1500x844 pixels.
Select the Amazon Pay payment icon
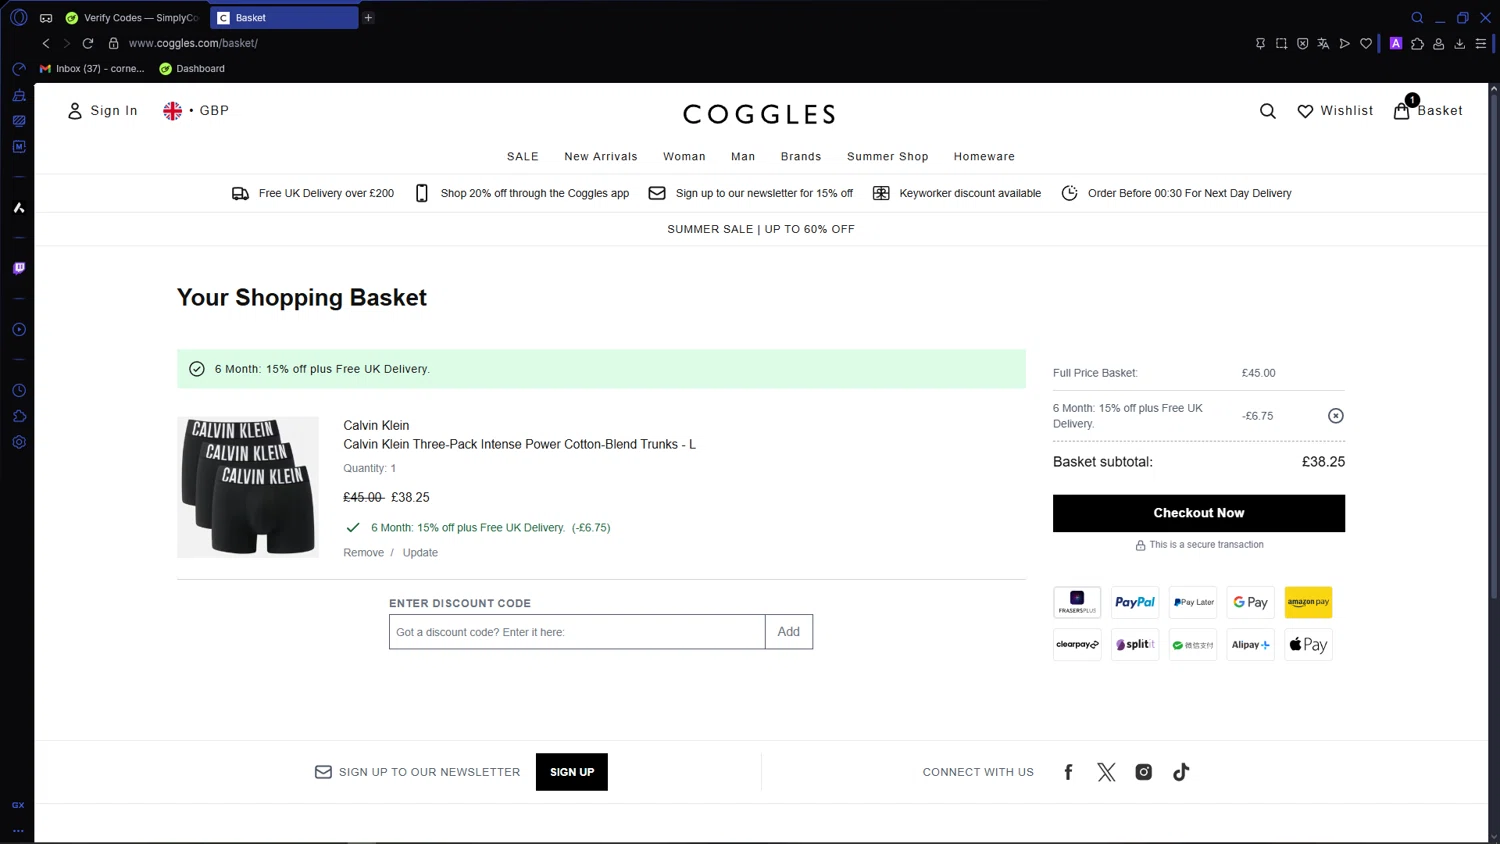pyautogui.click(x=1308, y=602)
